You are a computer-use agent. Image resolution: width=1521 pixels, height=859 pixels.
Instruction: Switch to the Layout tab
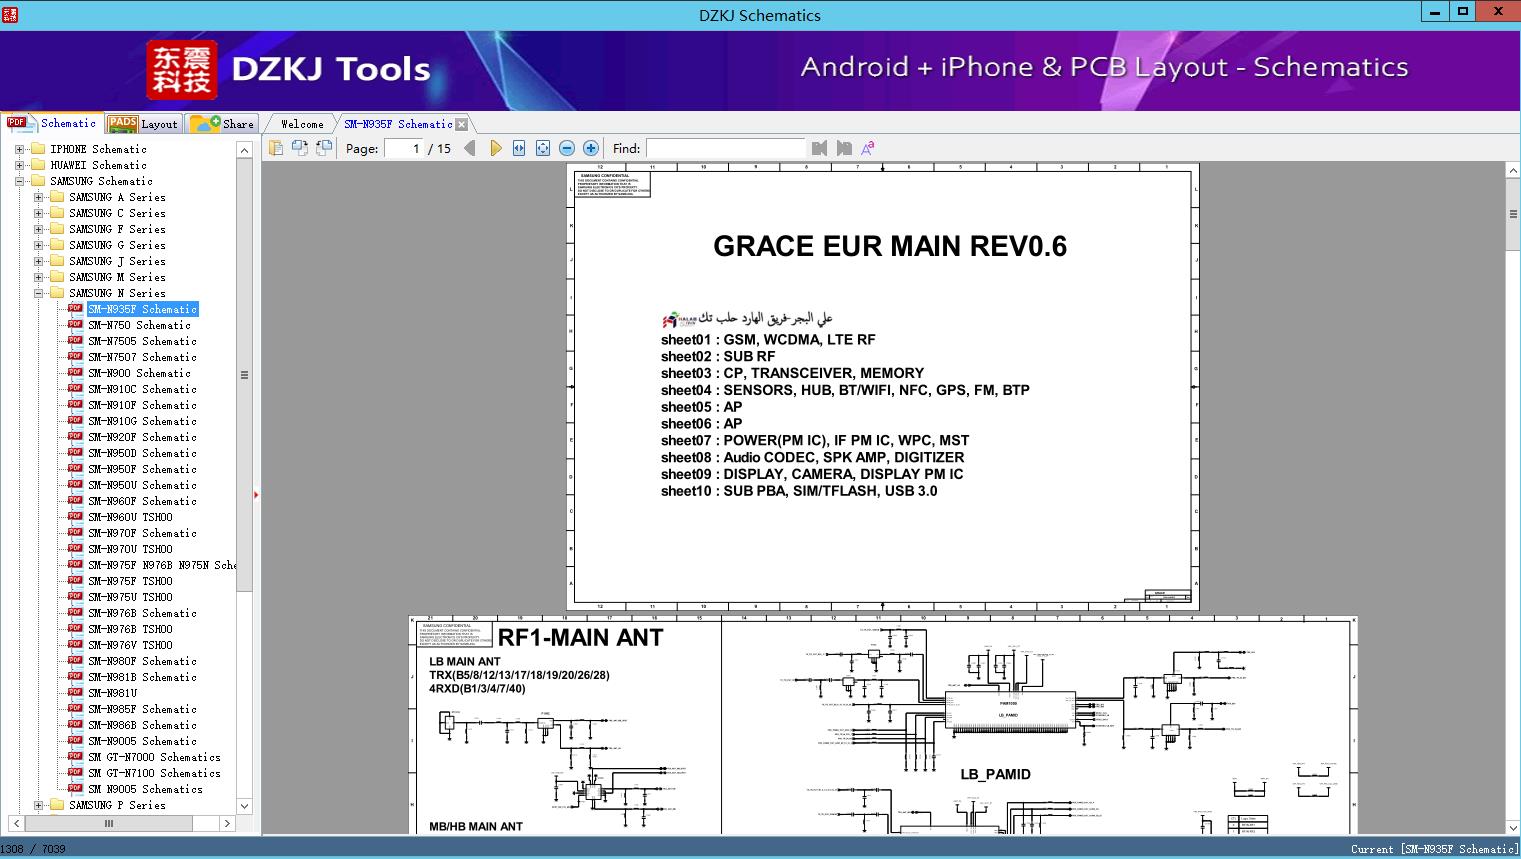pos(143,124)
